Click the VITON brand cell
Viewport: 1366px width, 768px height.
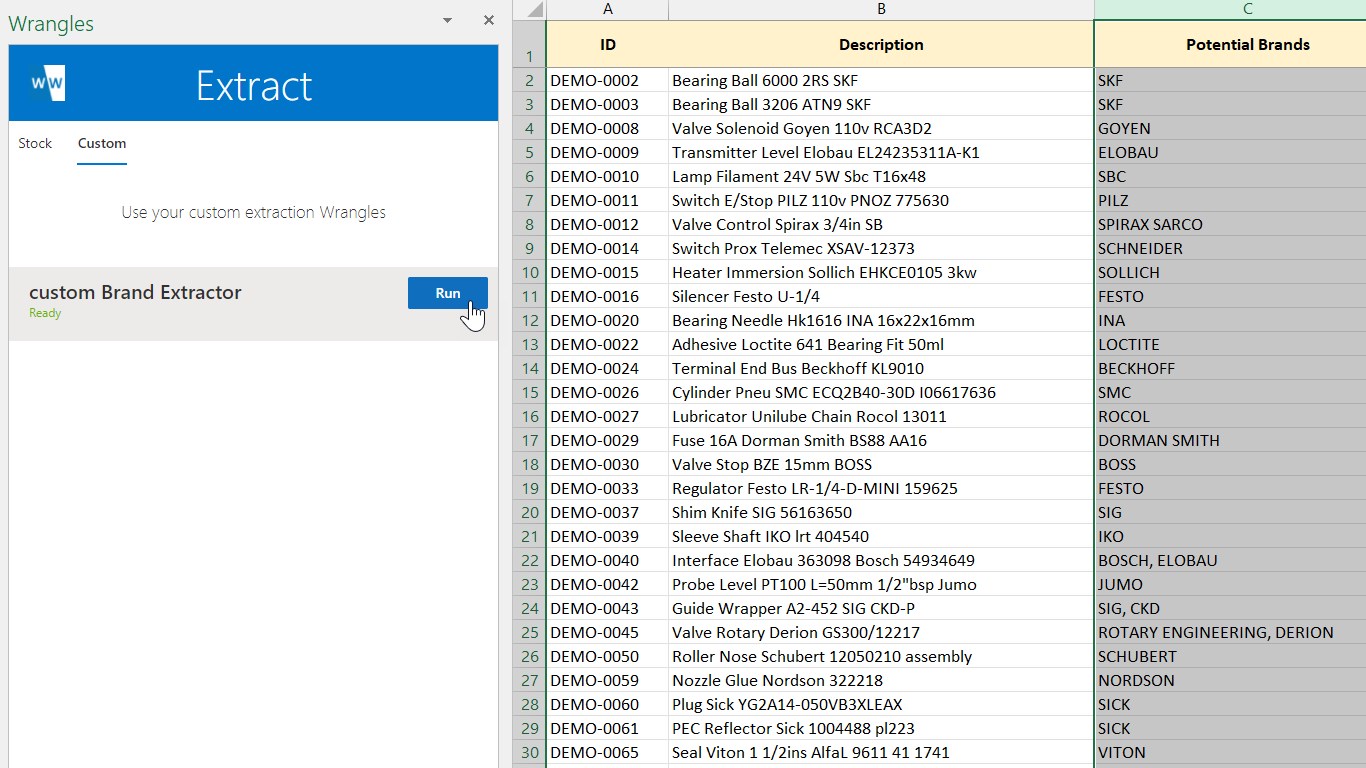[1231, 752]
